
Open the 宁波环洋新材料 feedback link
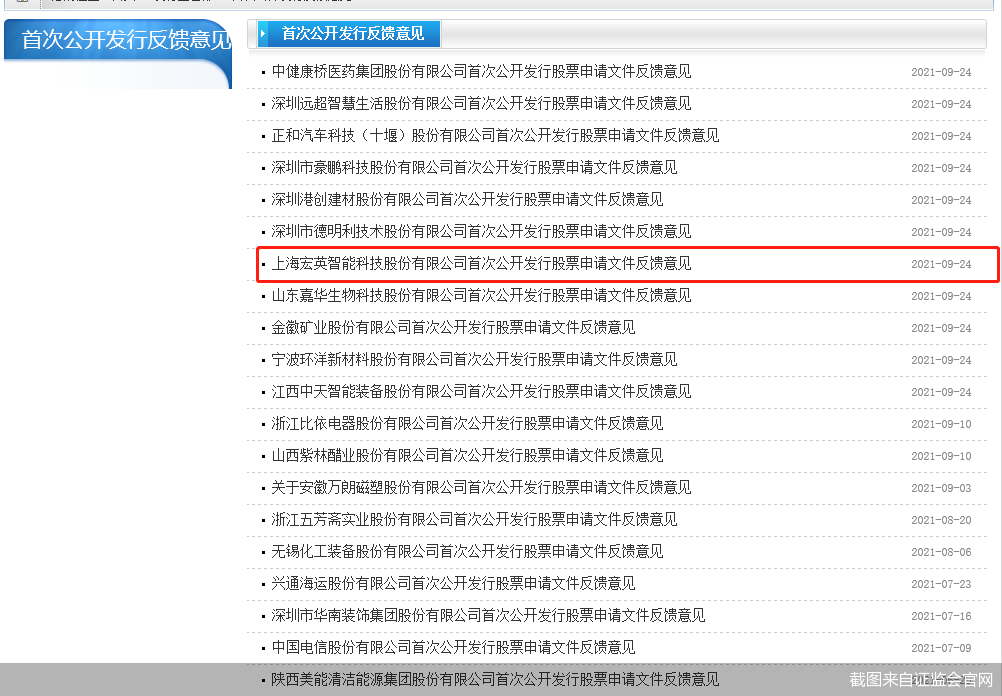[x=474, y=359]
